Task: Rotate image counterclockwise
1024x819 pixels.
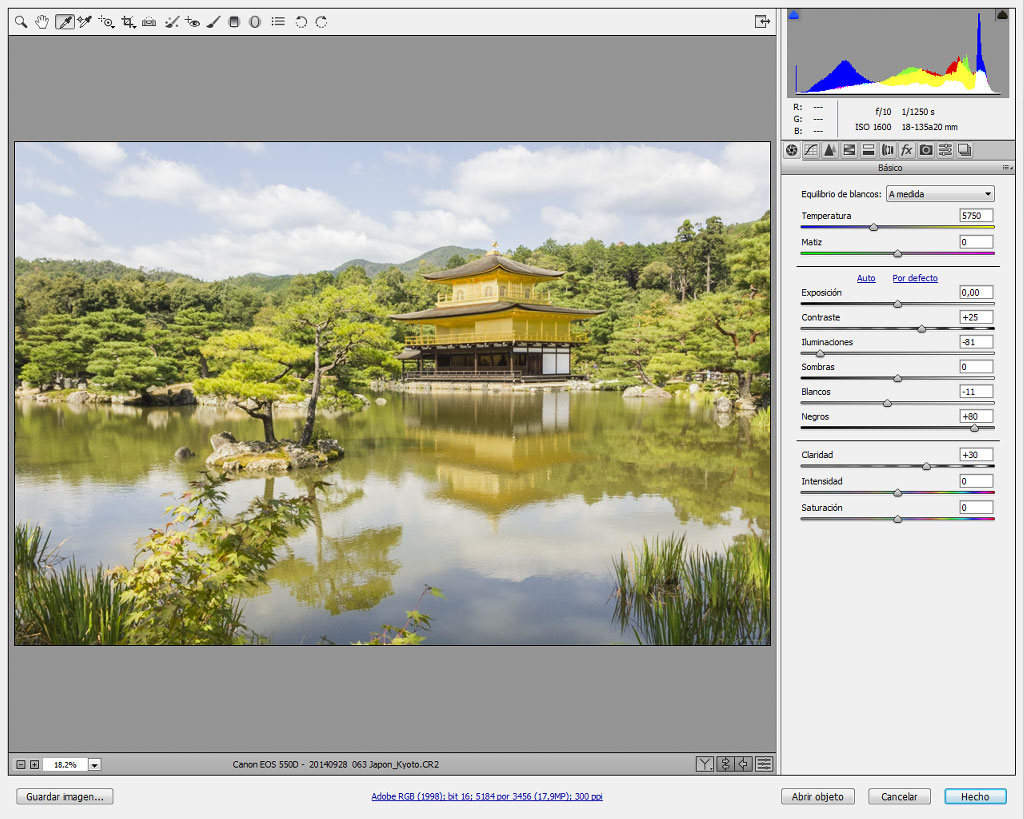Action: click(x=301, y=22)
